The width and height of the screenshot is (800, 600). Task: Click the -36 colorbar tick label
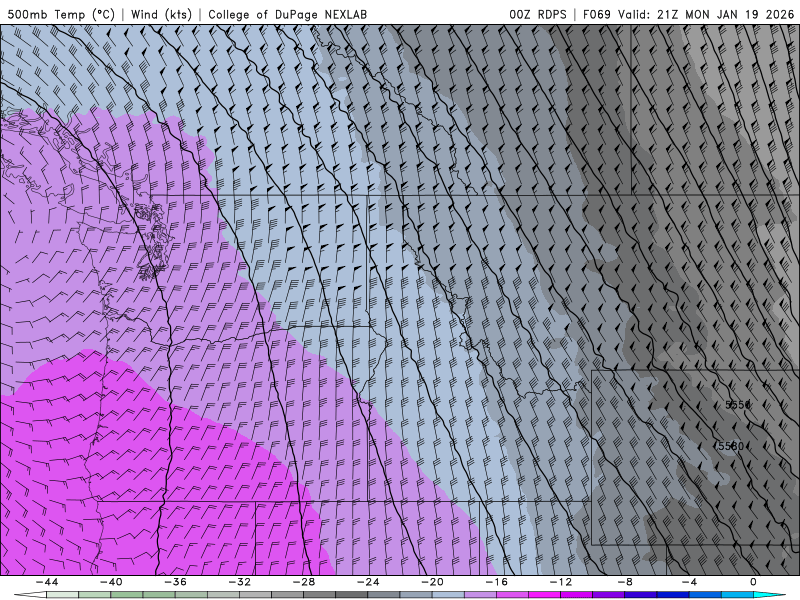pyautogui.click(x=176, y=582)
